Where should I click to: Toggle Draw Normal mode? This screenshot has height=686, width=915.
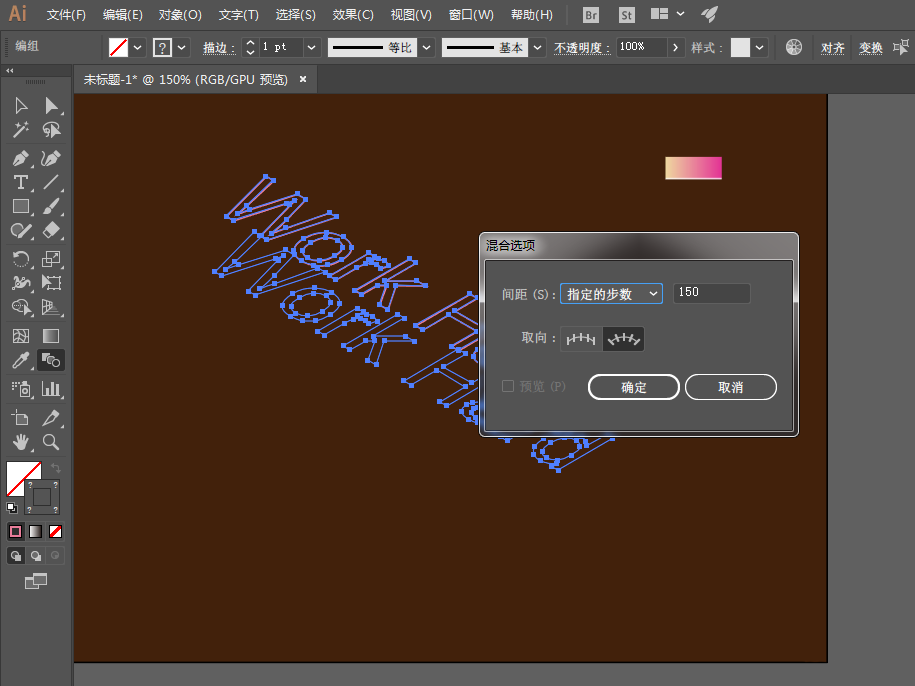click(16, 556)
